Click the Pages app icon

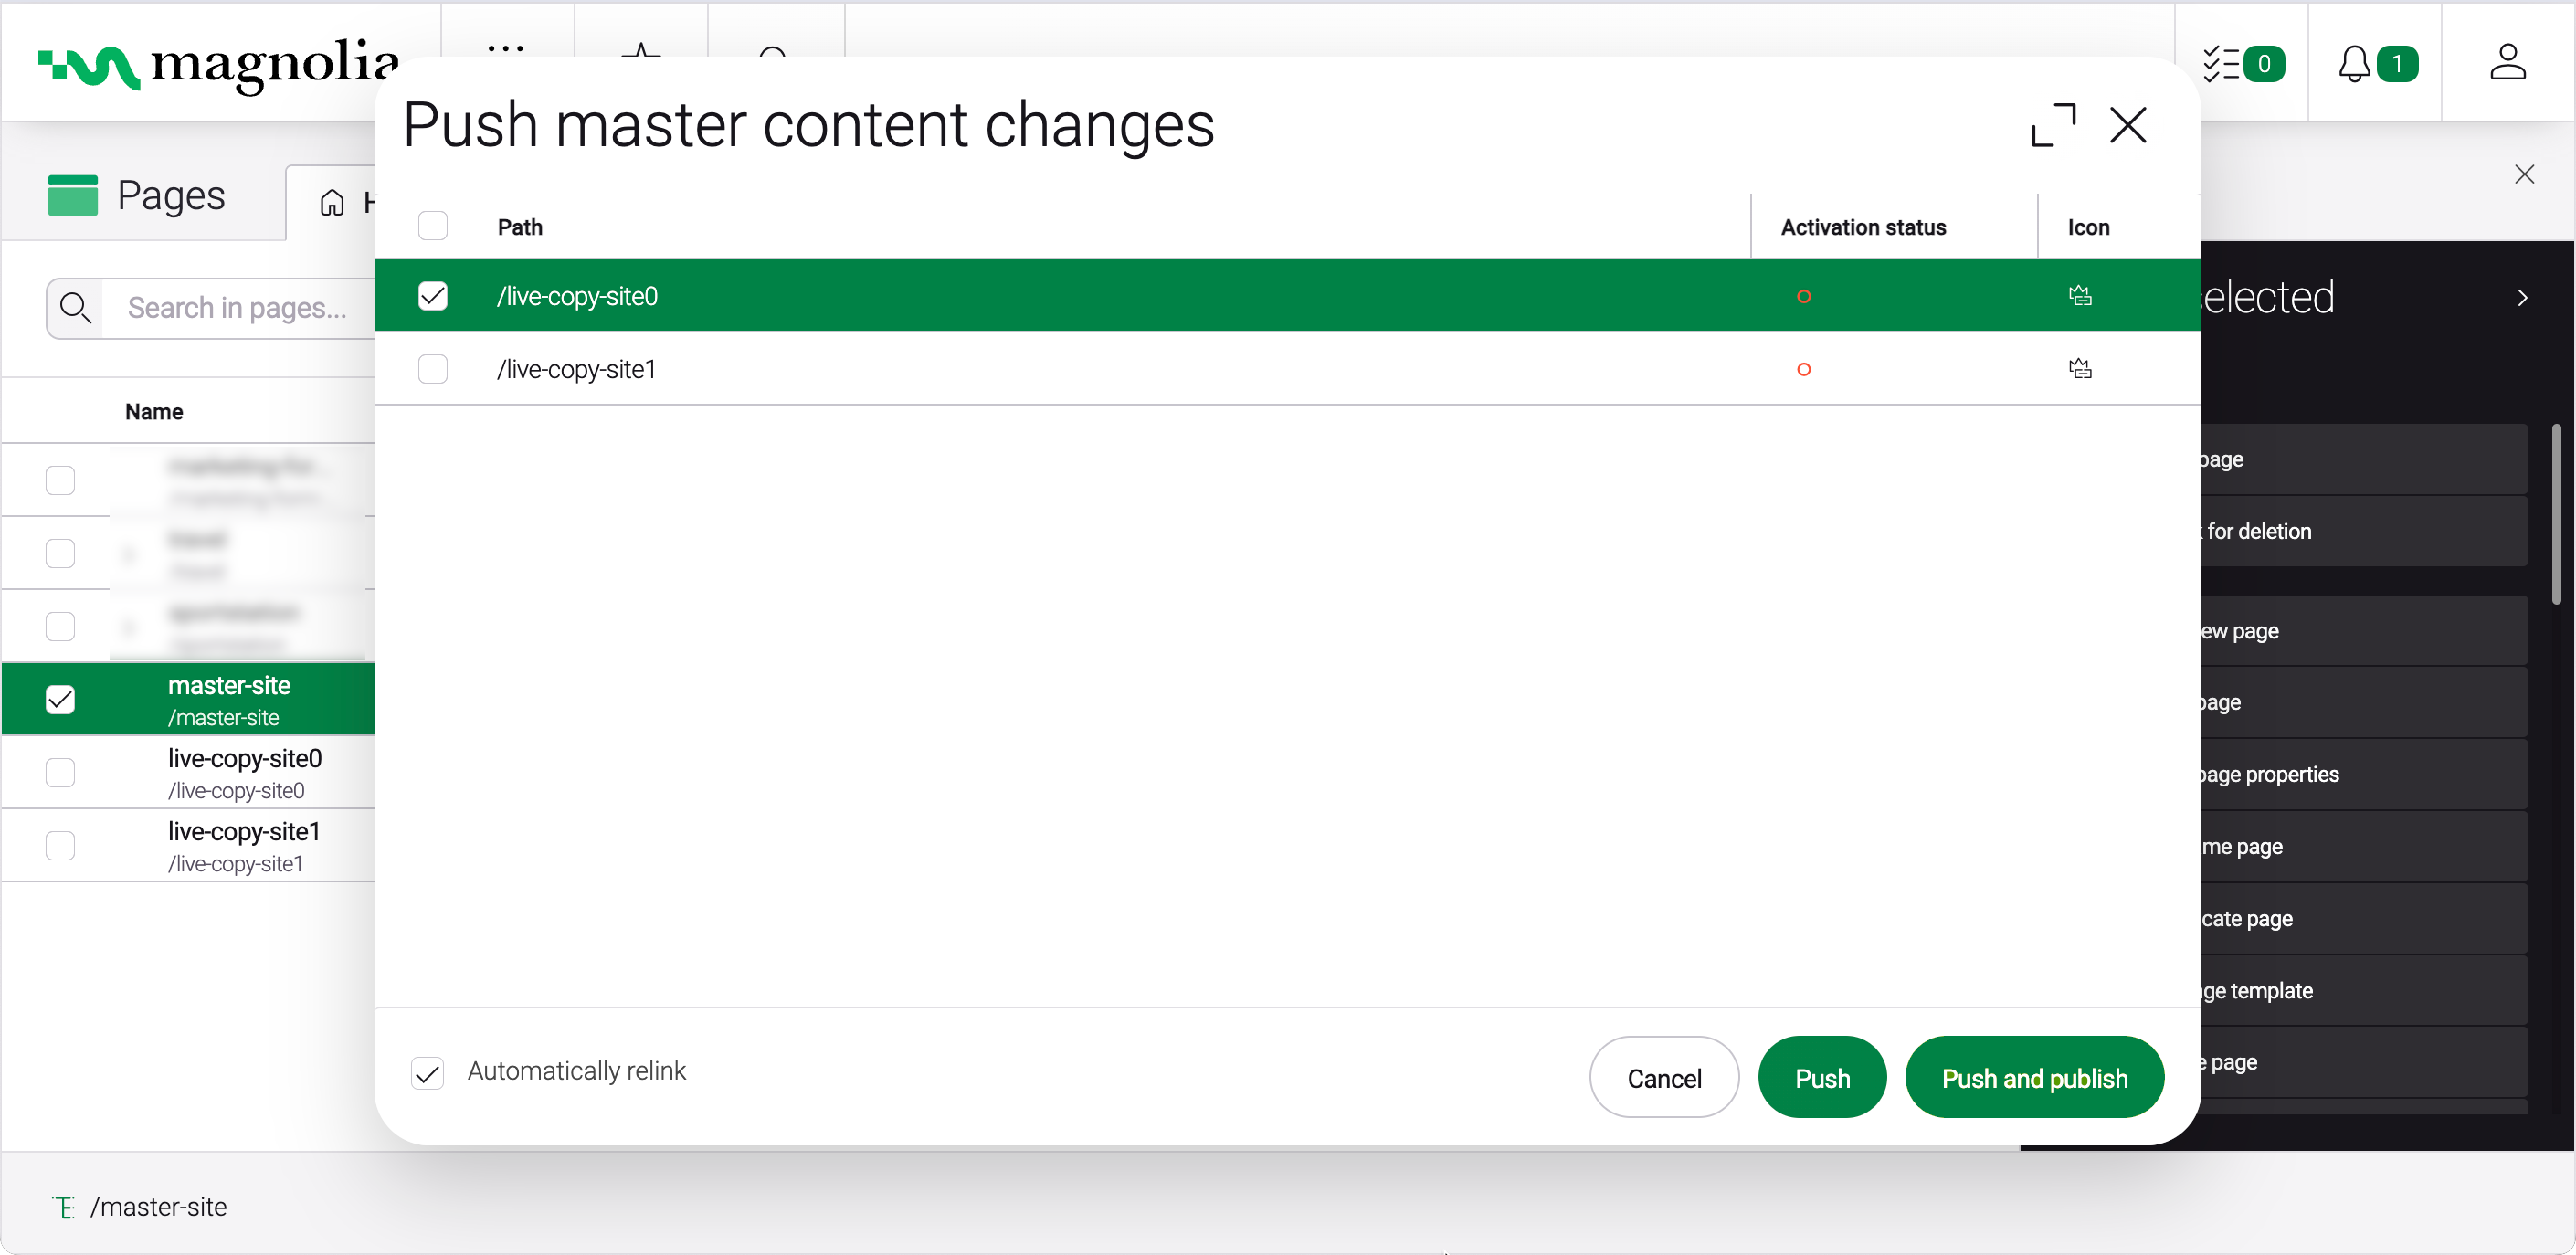[x=73, y=195]
